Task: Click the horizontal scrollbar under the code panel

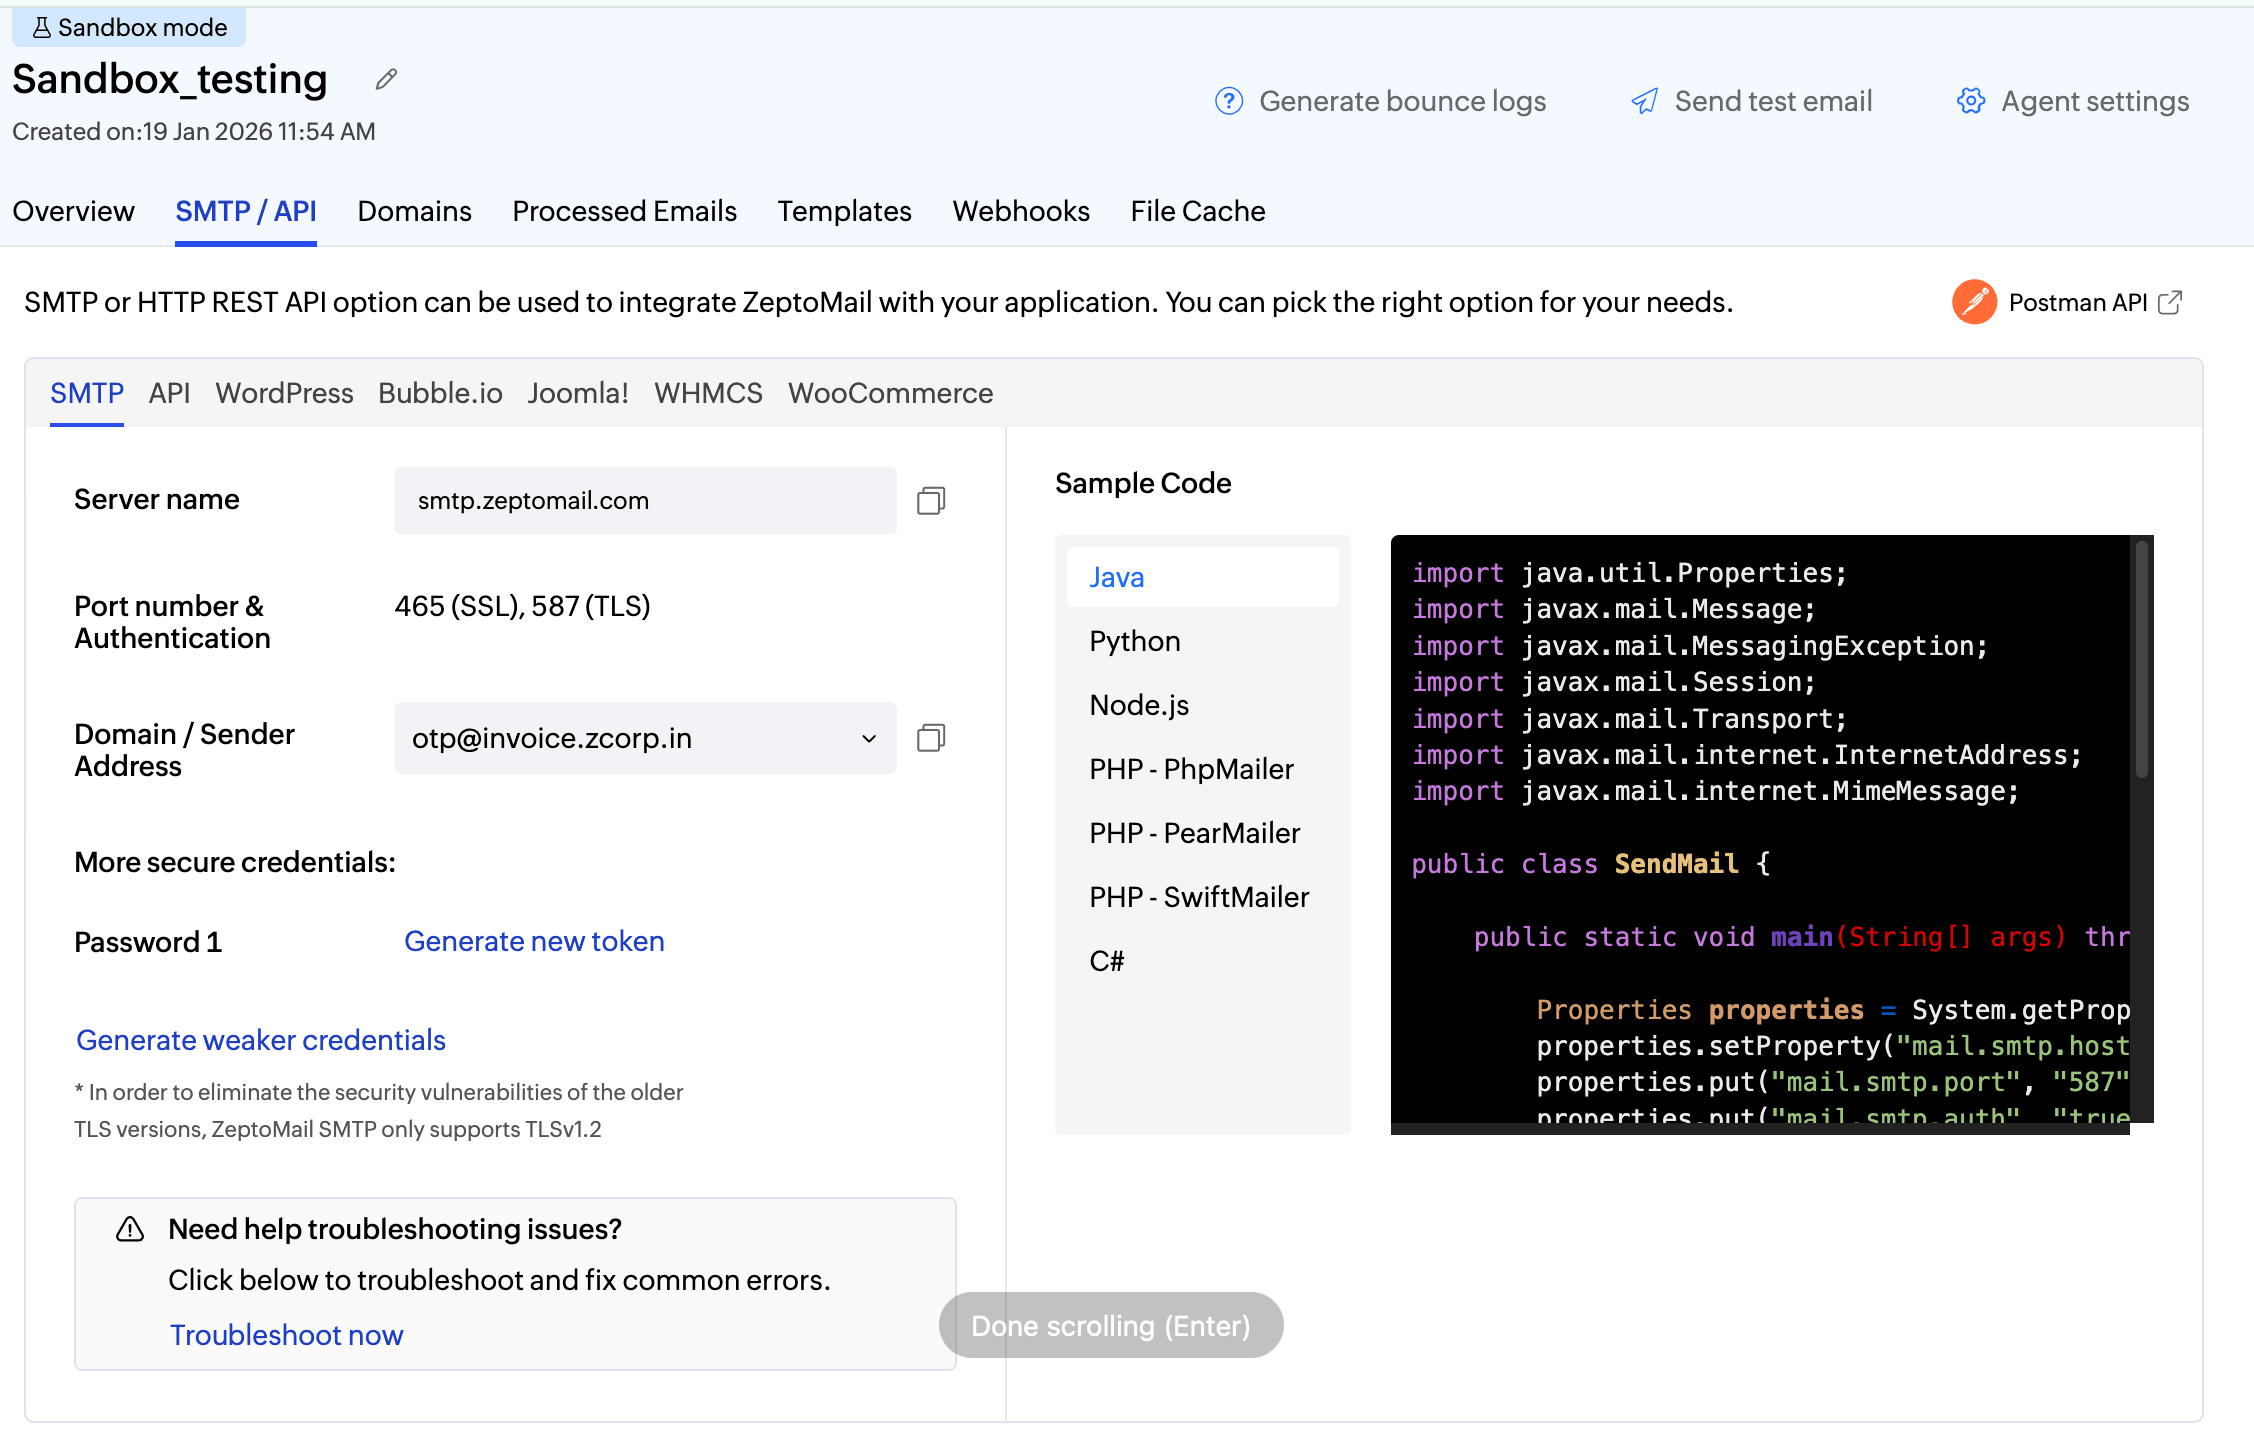Action: pos(1760,1128)
